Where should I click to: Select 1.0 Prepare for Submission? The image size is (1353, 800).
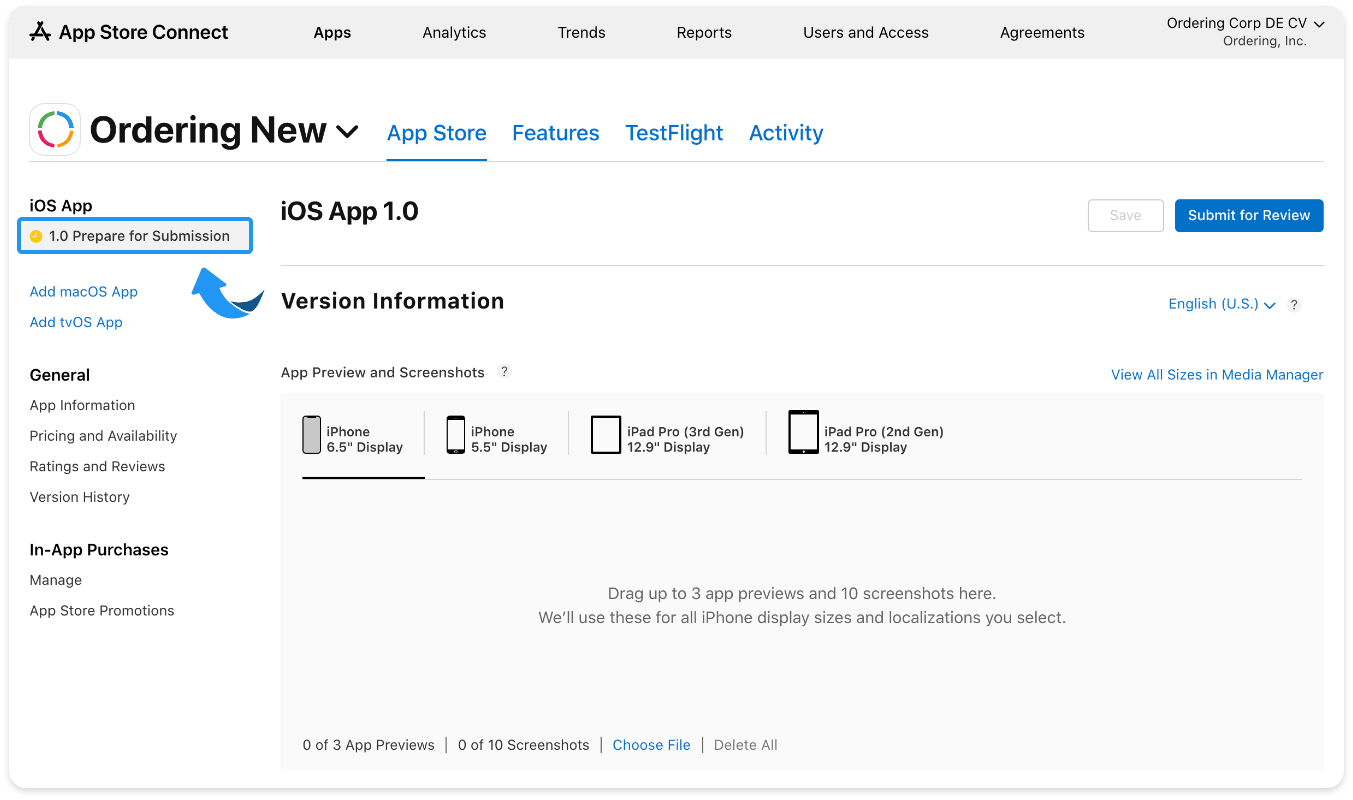click(135, 236)
